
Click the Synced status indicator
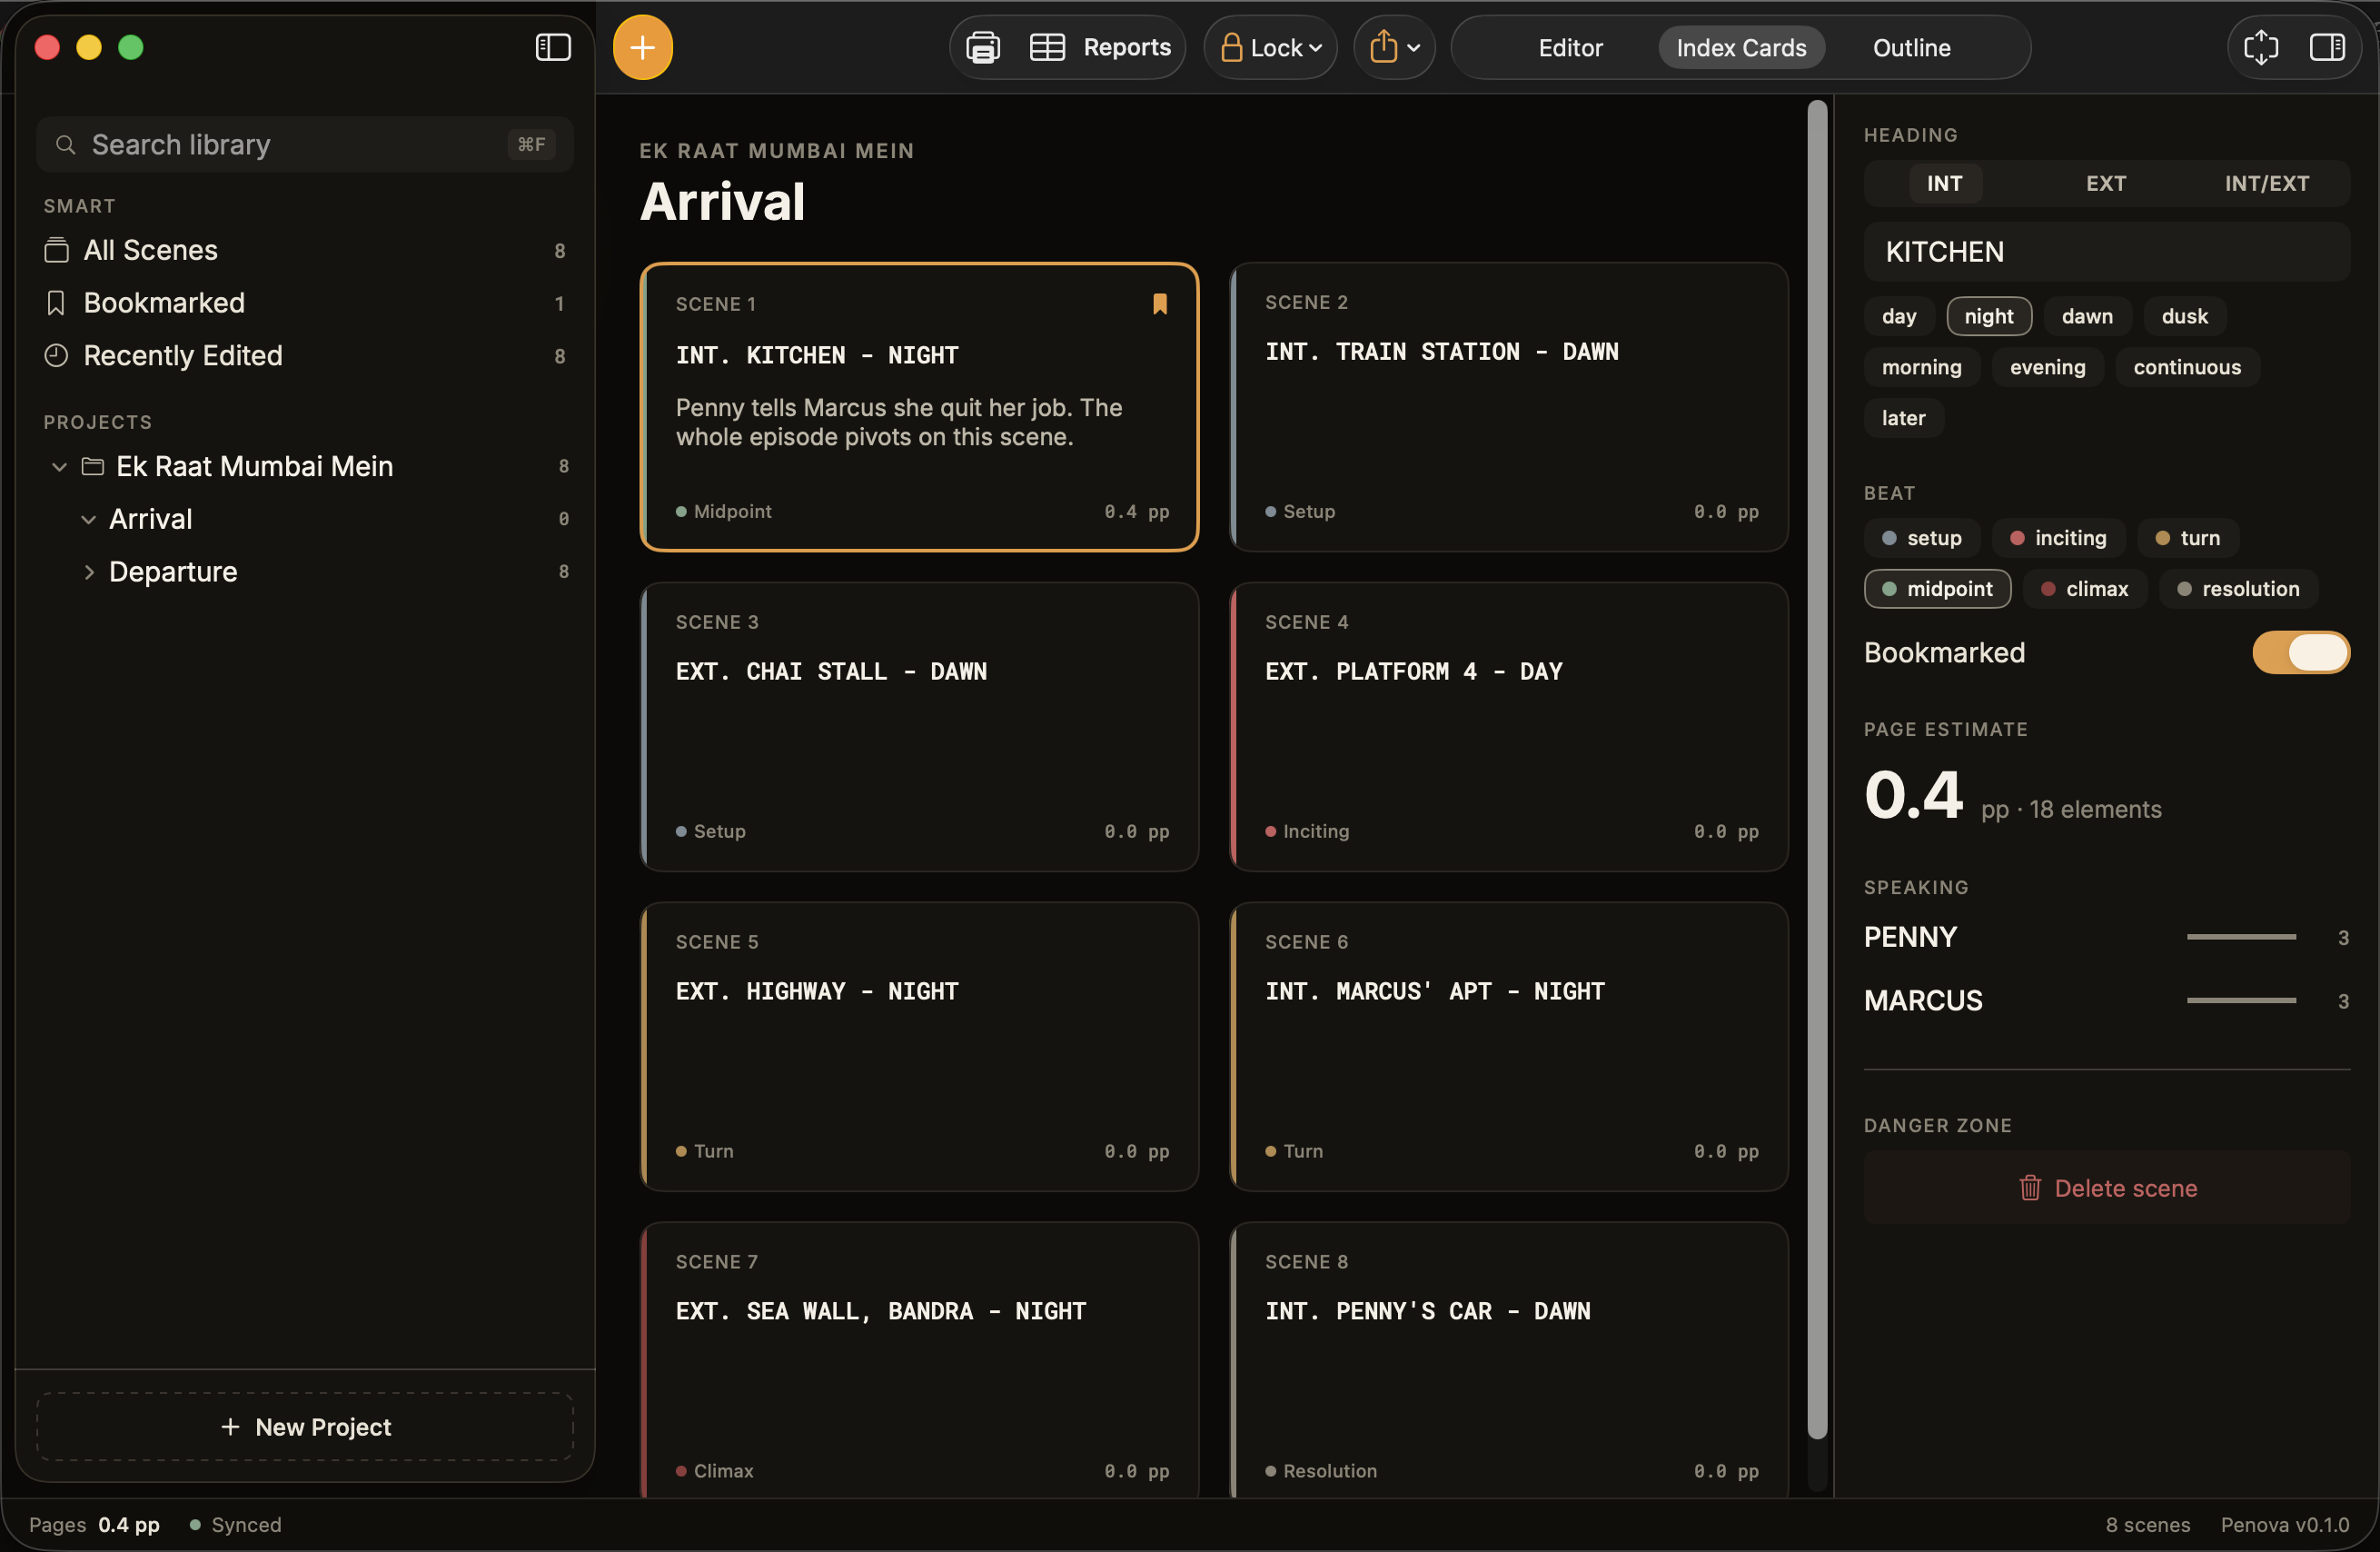click(236, 1524)
